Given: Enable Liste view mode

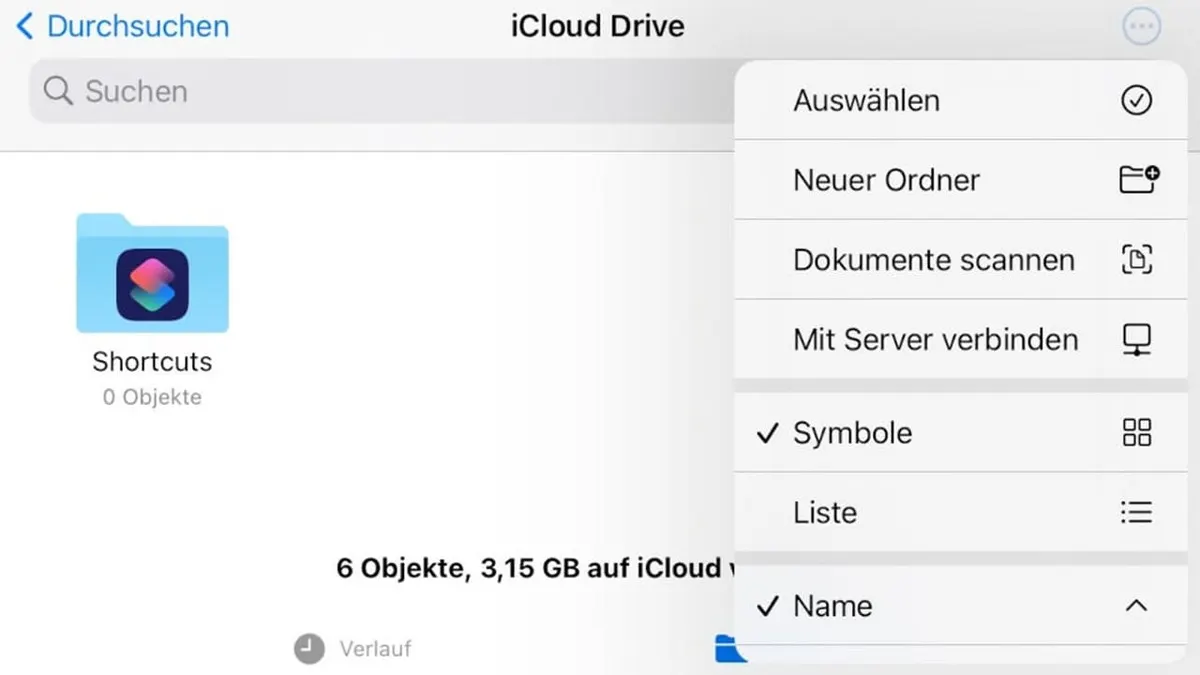Looking at the screenshot, I should click(900, 512).
